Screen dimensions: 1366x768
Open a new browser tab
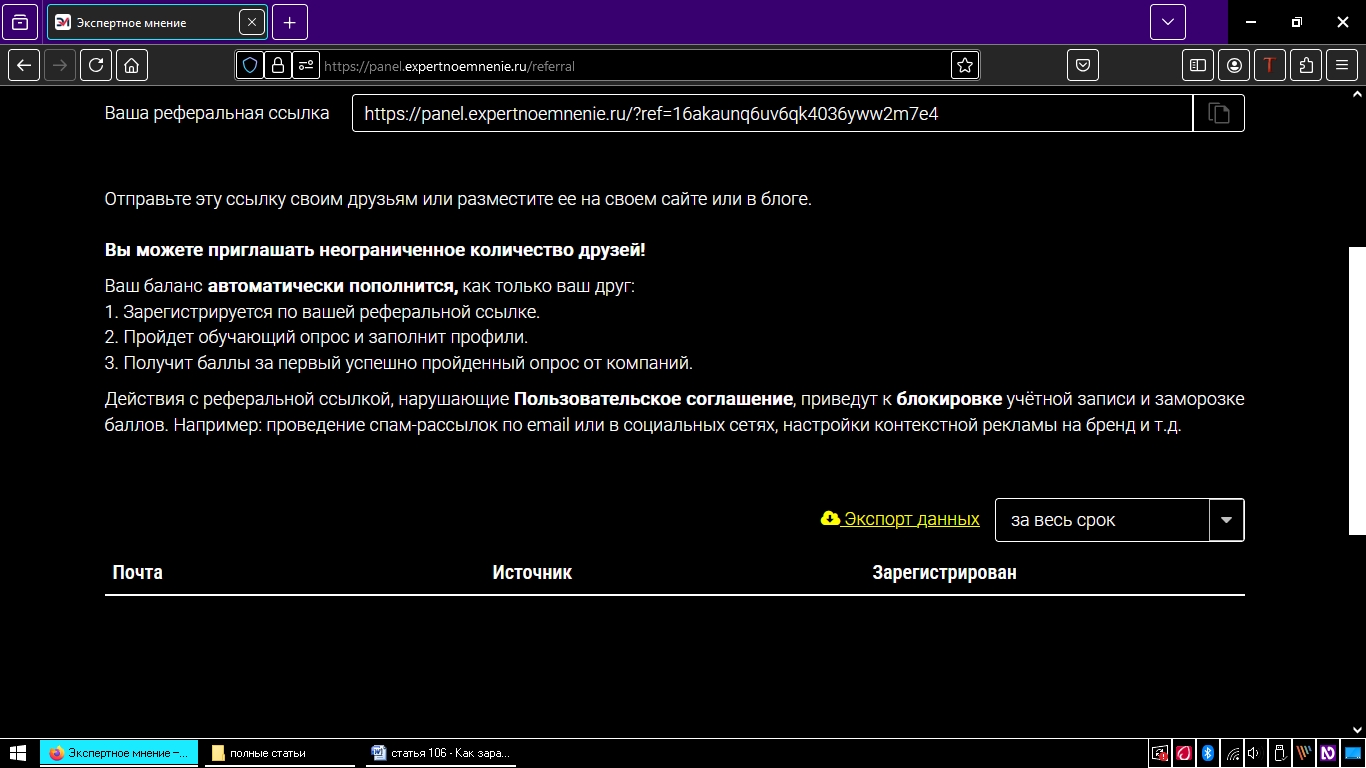tap(289, 22)
